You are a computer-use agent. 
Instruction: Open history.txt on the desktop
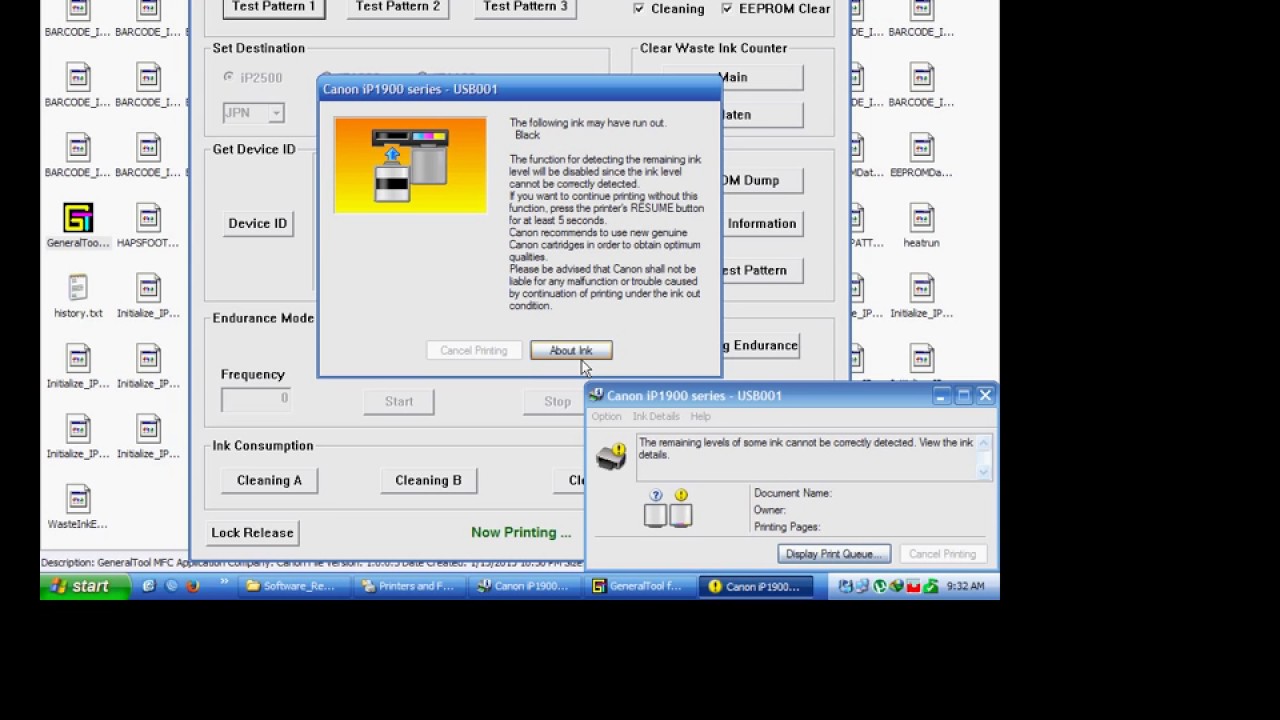(78, 296)
